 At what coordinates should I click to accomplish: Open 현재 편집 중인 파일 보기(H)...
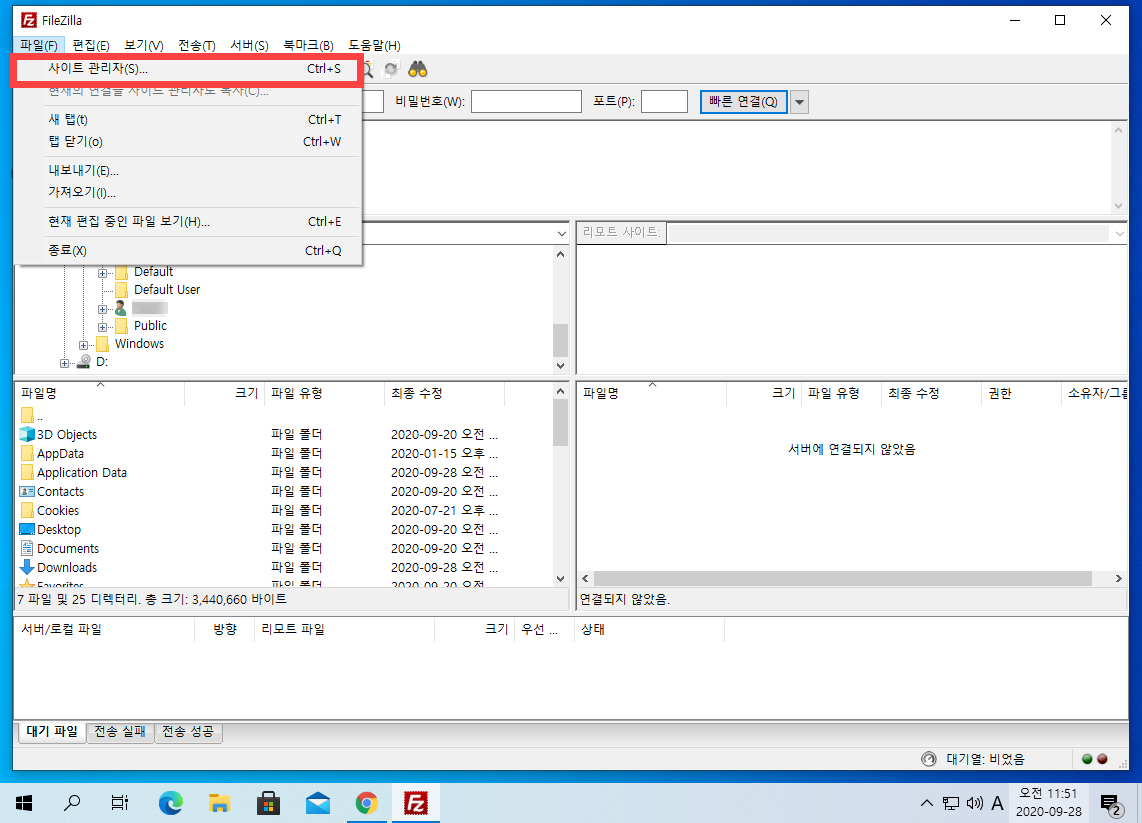[187, 221]
